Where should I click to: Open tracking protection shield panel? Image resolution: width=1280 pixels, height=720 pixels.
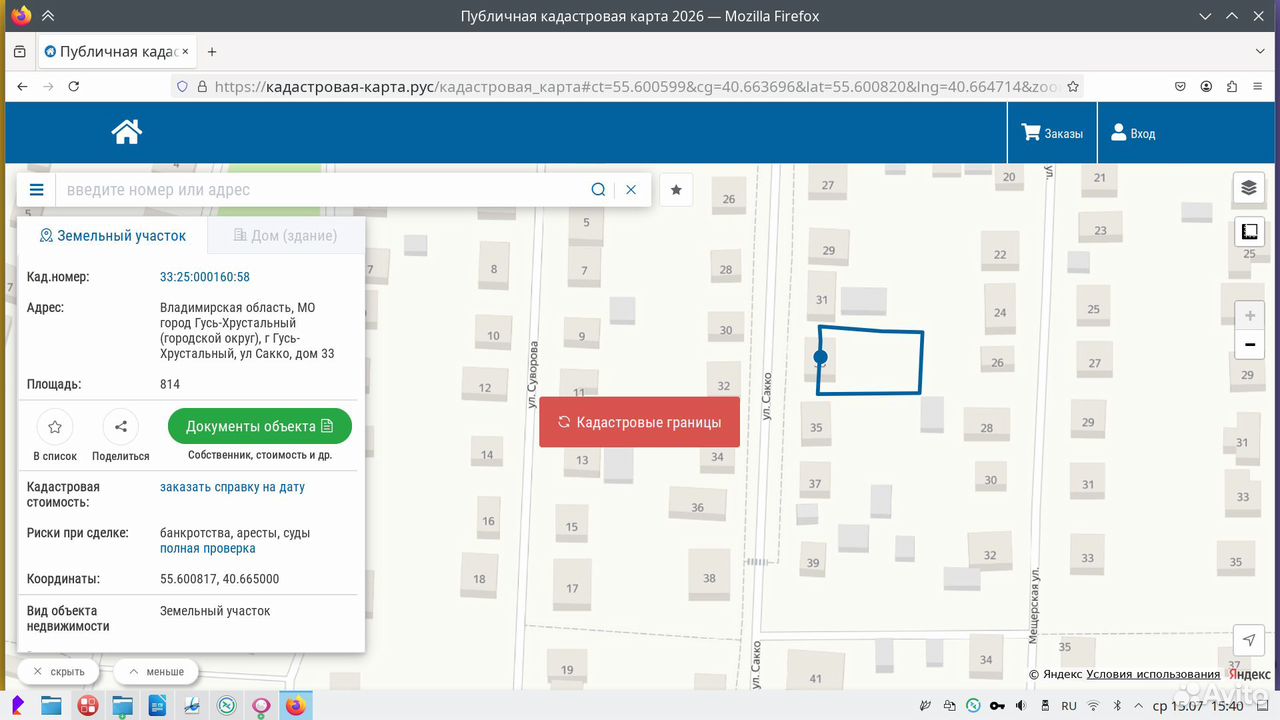click(182, 87)
